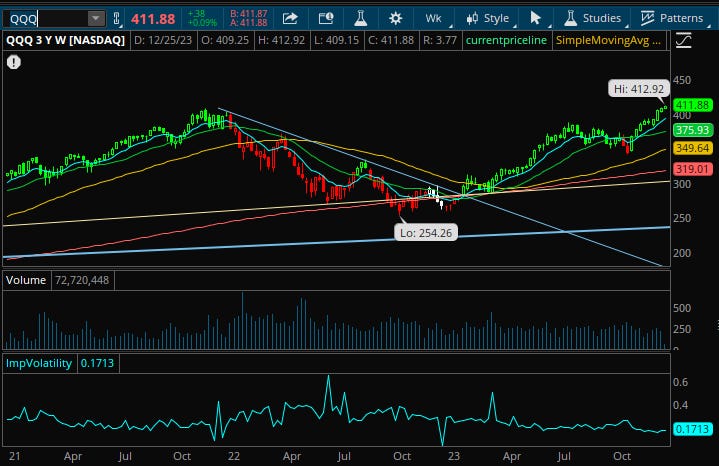Click the R: 3.77 range value
This screenshot has width=719, height=466.
coord(440,40)
